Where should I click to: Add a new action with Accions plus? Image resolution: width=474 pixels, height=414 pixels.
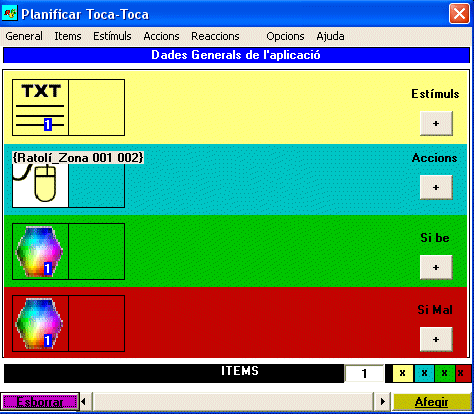tap(436, 187)
